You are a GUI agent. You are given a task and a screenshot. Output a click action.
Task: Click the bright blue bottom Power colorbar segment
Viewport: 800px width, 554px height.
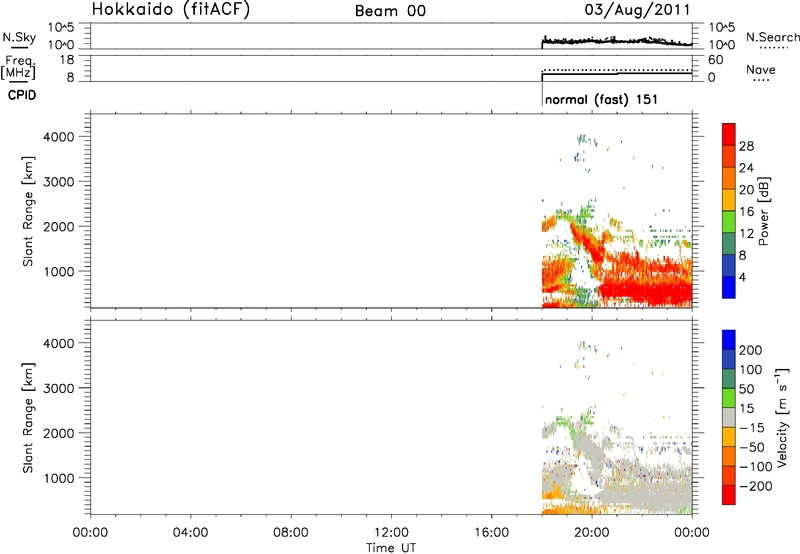tap(729, 287)
